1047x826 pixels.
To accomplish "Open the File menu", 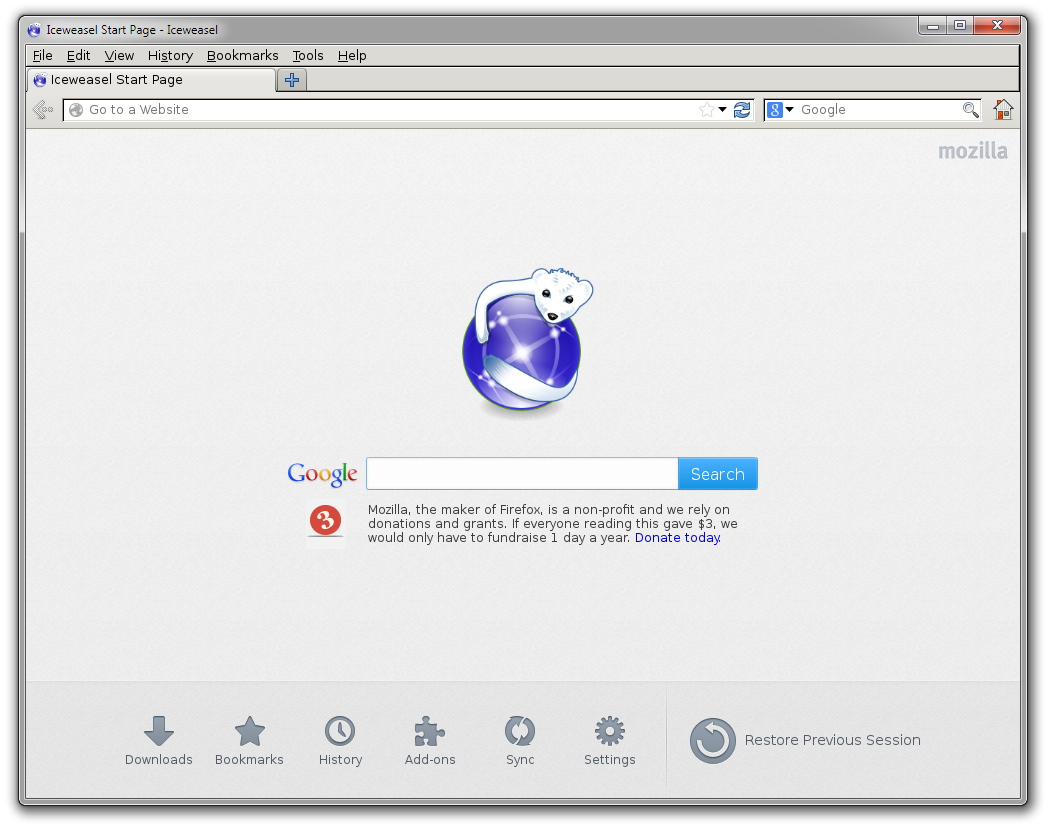I will coord(42,55).
